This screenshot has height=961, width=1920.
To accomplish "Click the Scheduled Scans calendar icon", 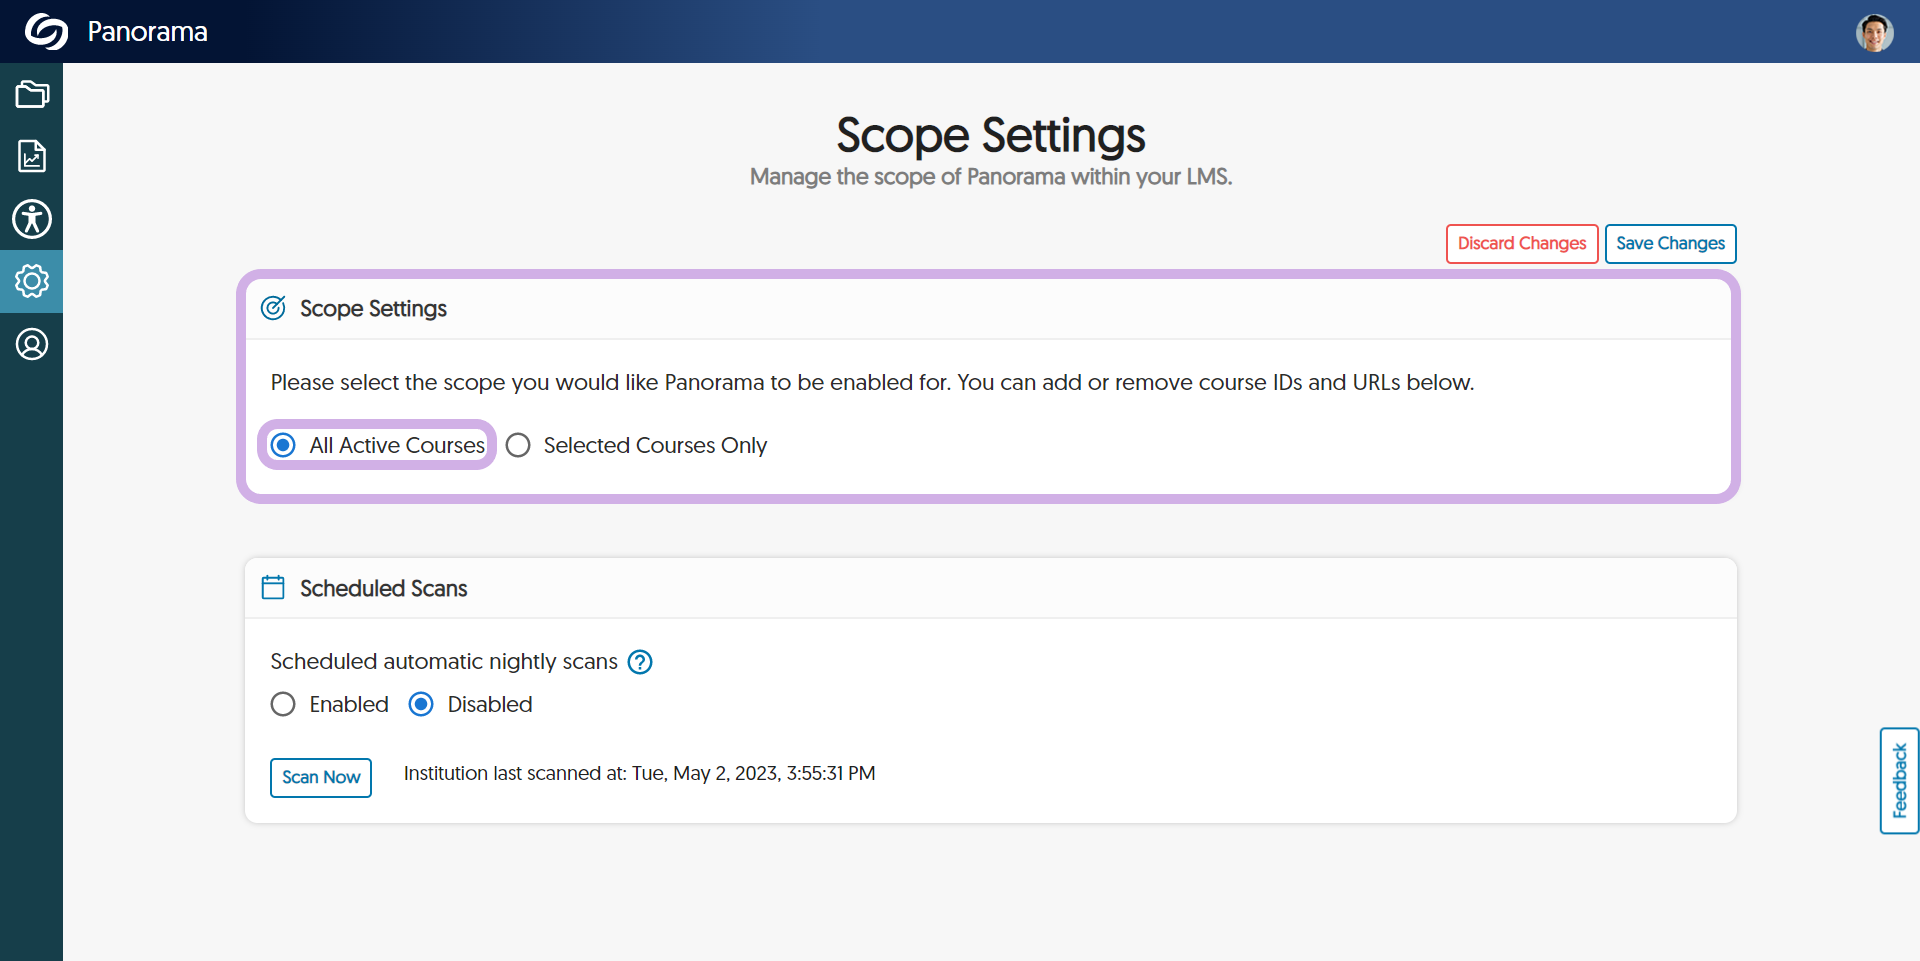I will tap(273, 587).
